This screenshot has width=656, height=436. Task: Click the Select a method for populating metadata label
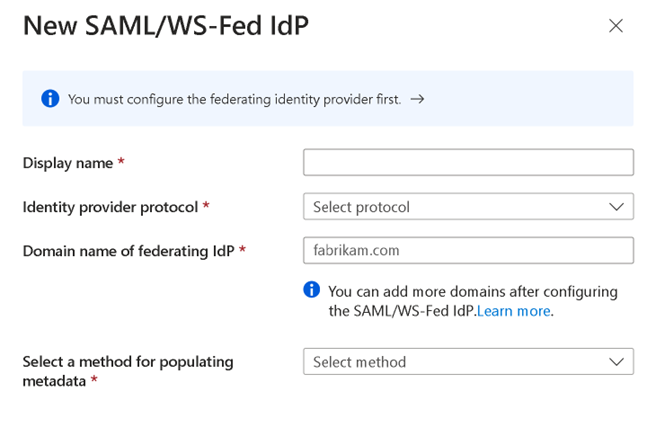pos(128,371)
